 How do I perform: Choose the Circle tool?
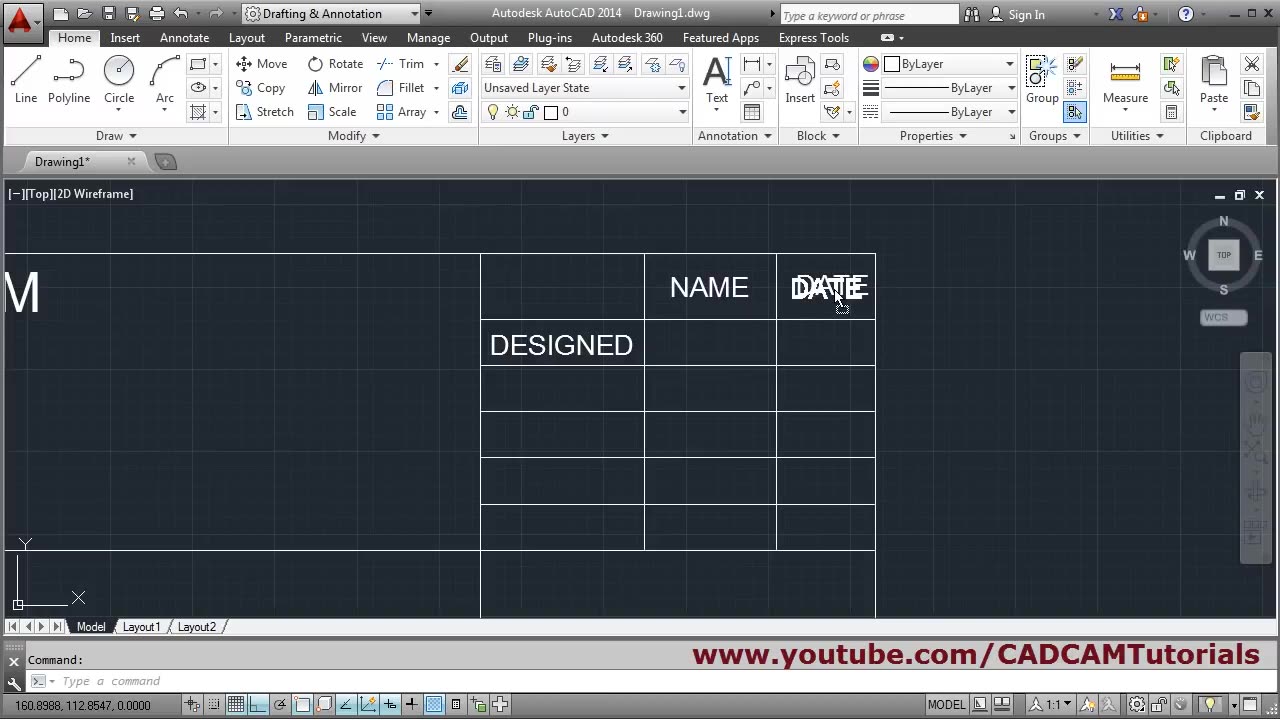[x=119, y=80]
